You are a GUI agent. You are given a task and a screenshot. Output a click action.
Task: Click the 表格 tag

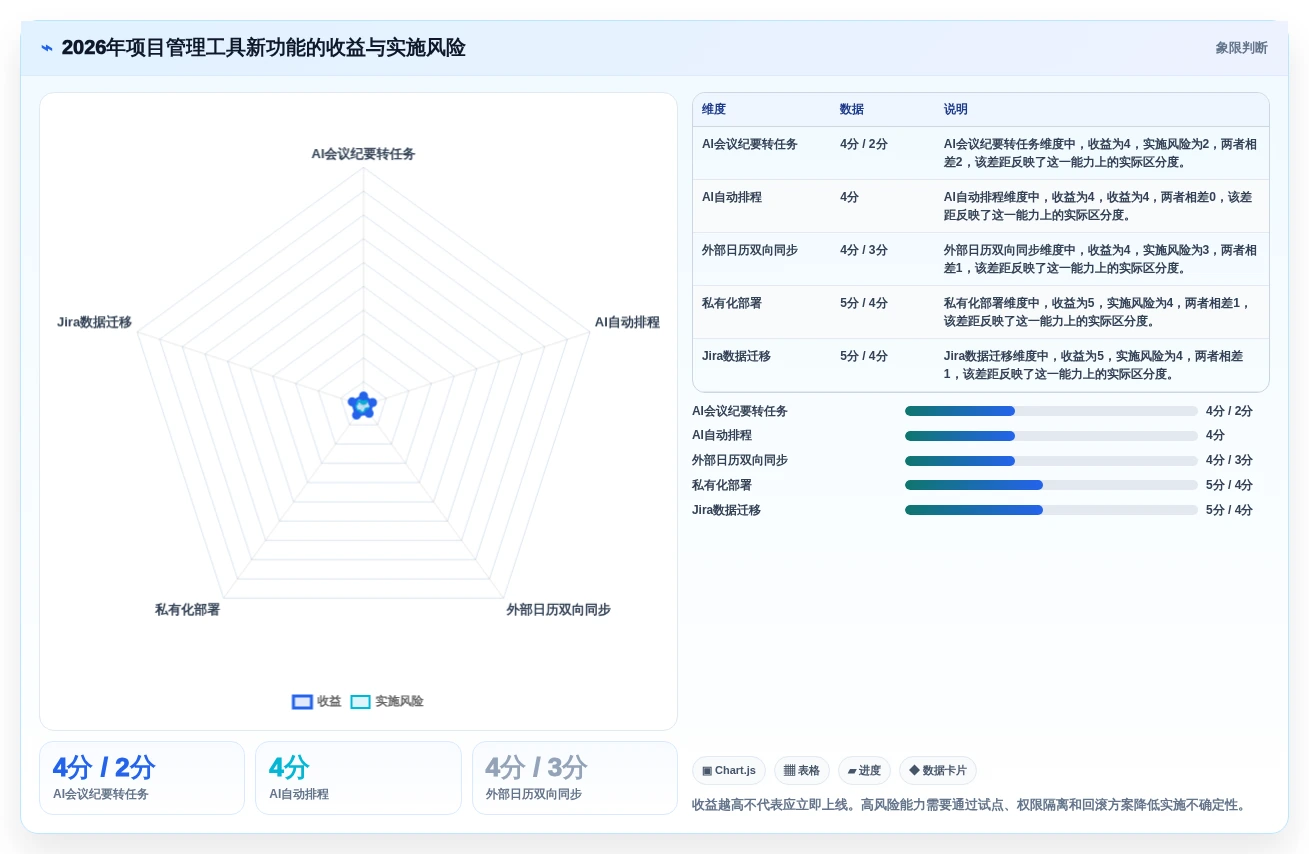pyautogui.click(x=802, y=771)
